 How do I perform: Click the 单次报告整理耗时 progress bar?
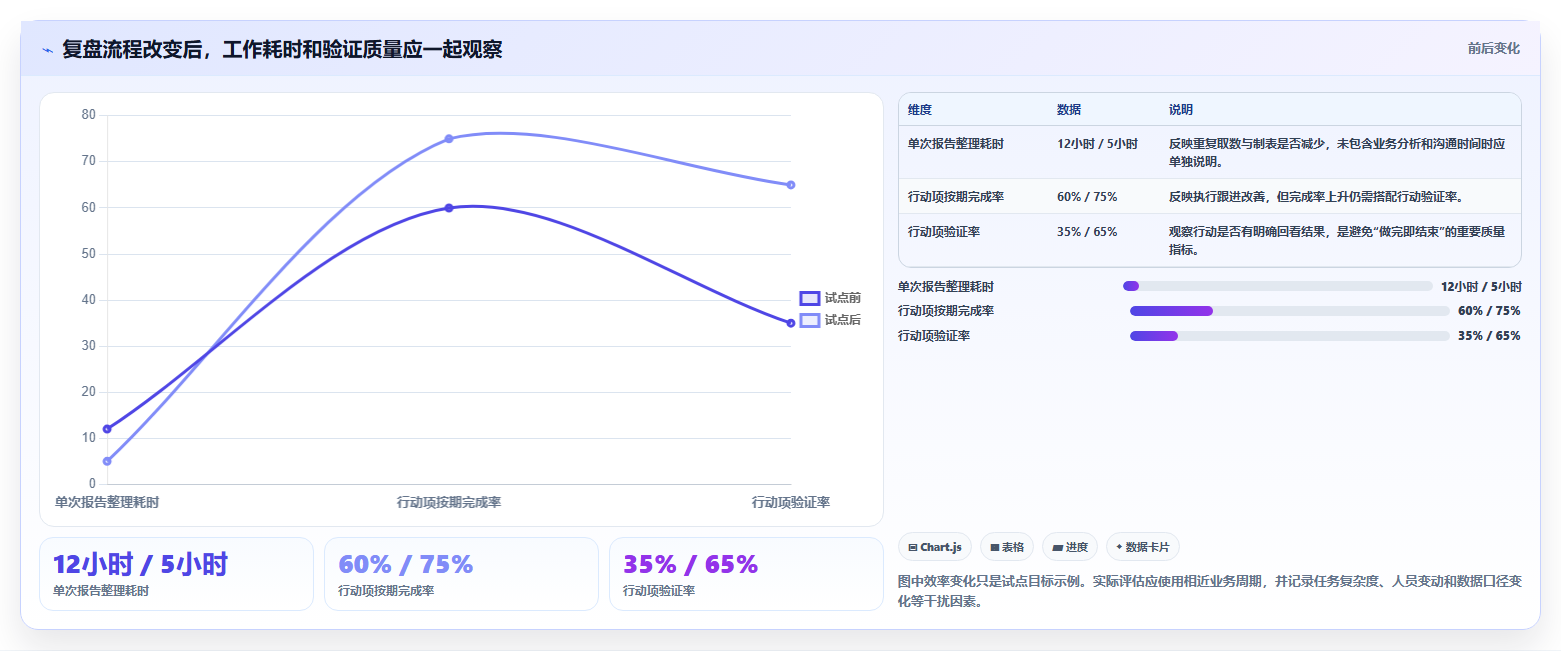coord(1278,286)
